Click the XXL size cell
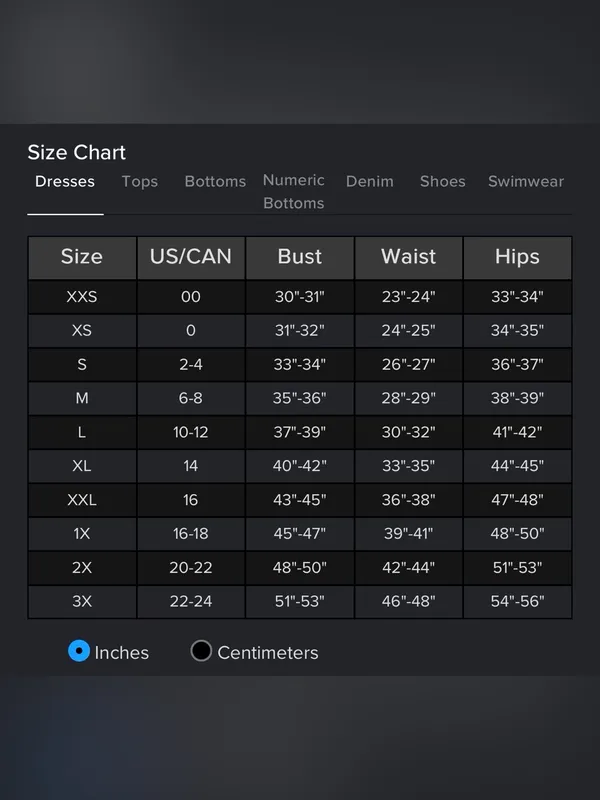600x800 pixels. (82, 500)
